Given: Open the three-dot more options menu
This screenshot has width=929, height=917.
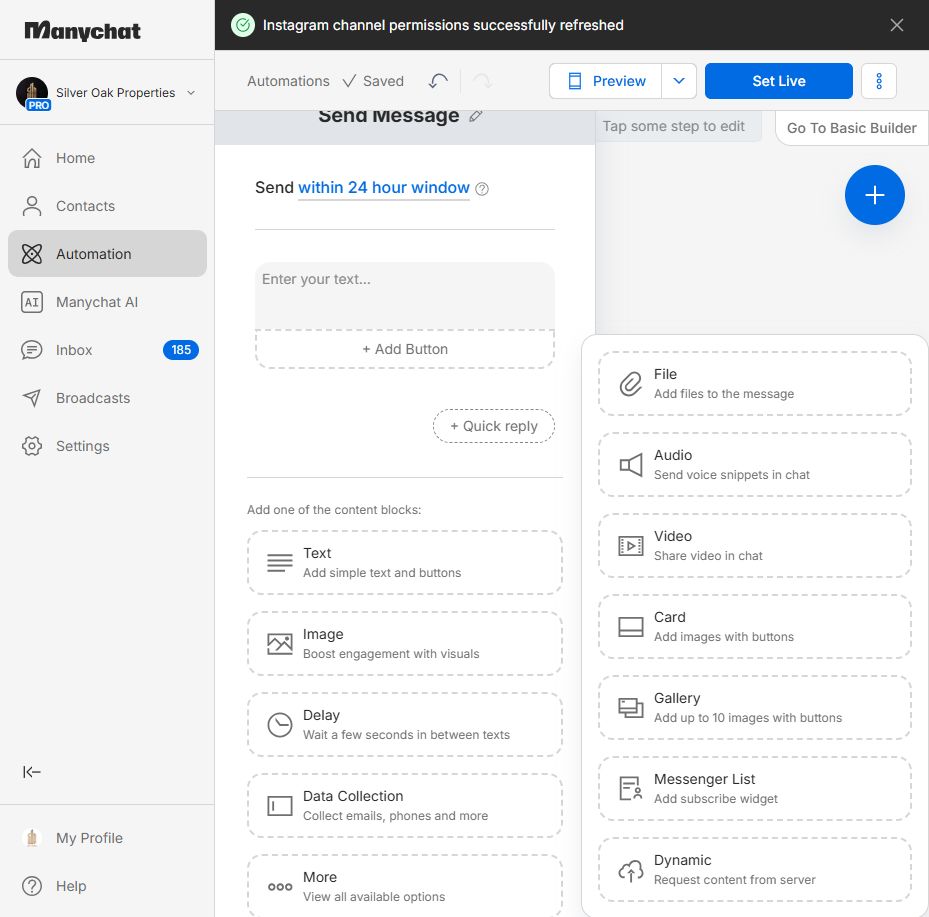Looking at the screenshot, I should click(x=879, y=81).
